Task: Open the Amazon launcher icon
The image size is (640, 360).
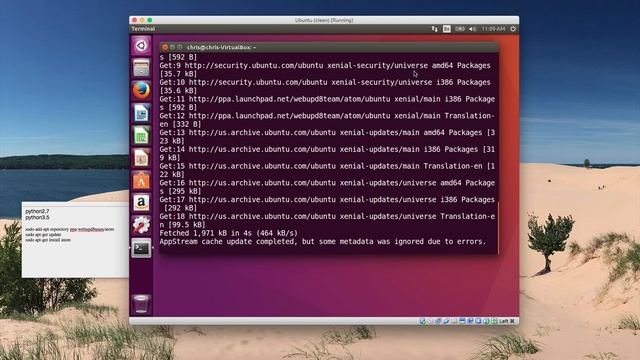Action: 141,202
